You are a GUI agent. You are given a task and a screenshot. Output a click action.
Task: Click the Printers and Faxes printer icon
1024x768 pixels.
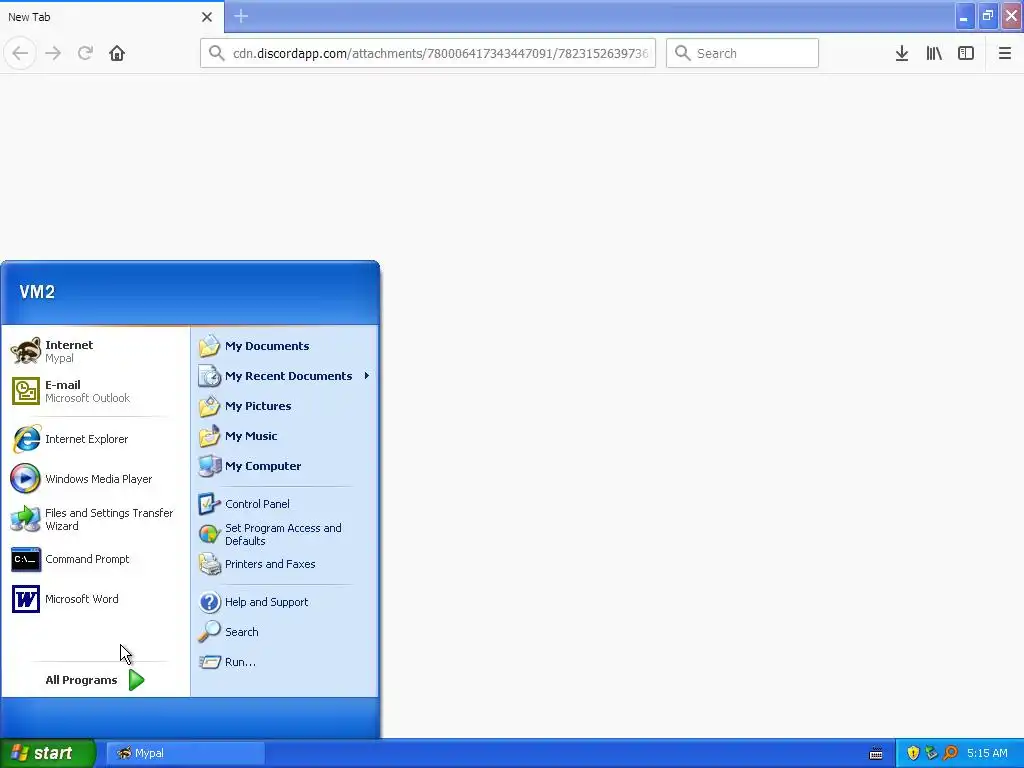click(x=209, y=564)
